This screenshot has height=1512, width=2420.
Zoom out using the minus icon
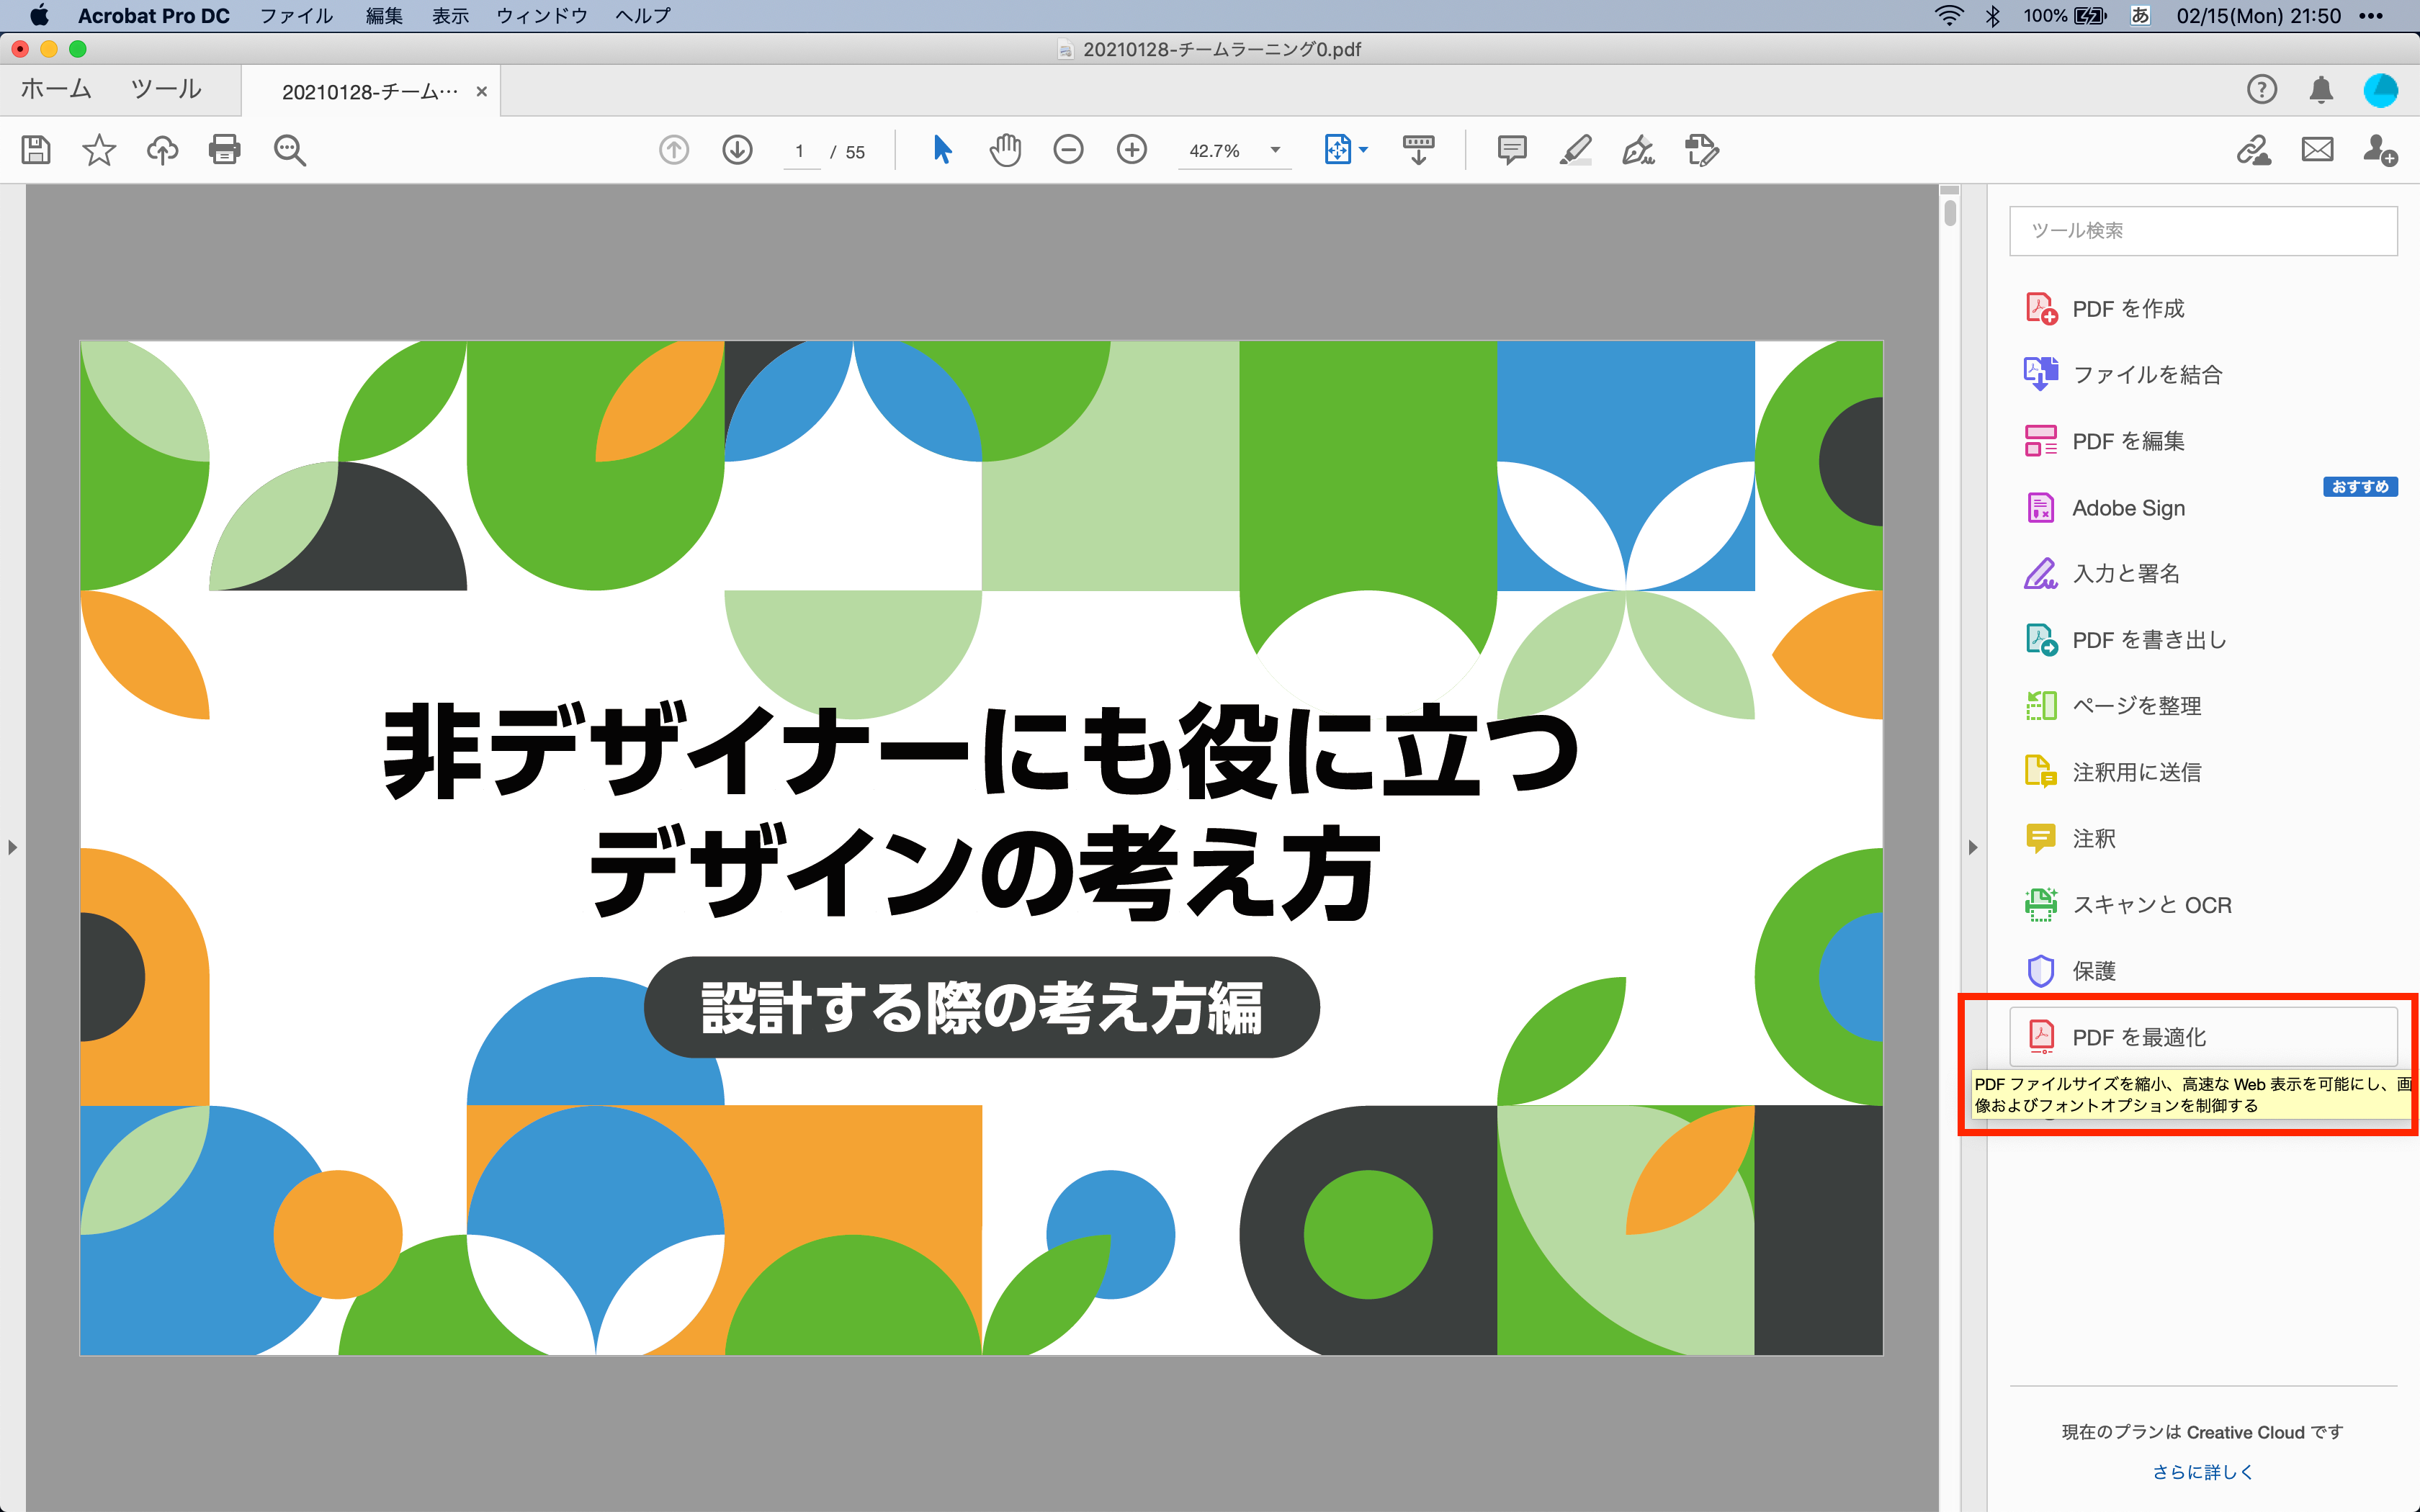click(1068, 150)
